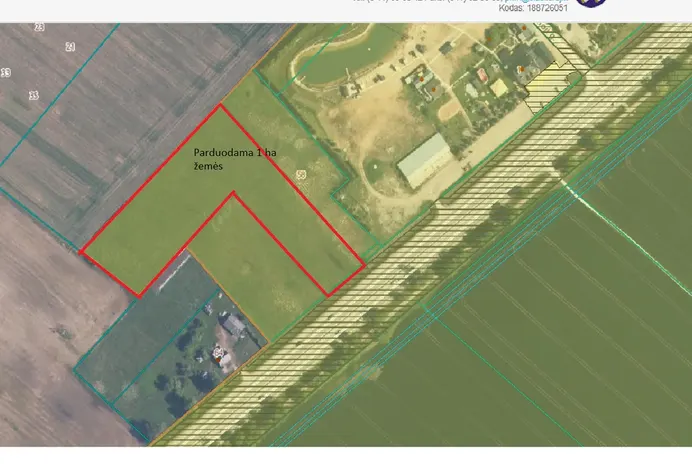Viewport: 692px width, 476px height.
Task: Select the small yellow hatched plot near houses
Action: coord(549,88)
